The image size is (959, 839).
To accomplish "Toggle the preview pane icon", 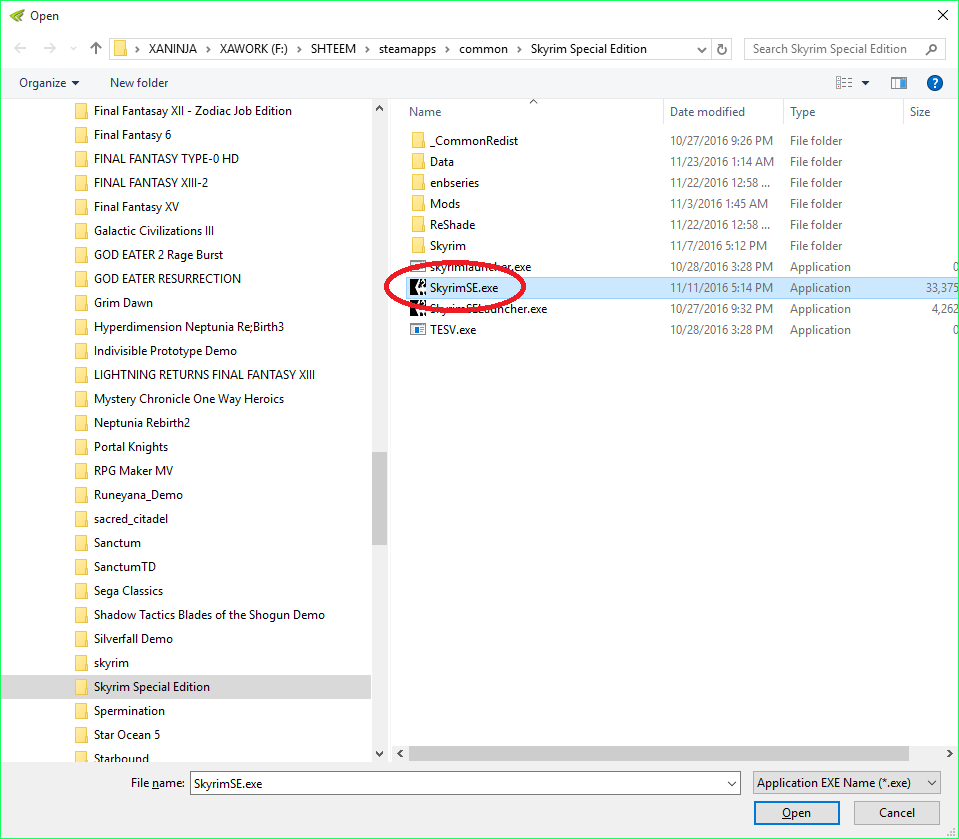I will [898, 83].
